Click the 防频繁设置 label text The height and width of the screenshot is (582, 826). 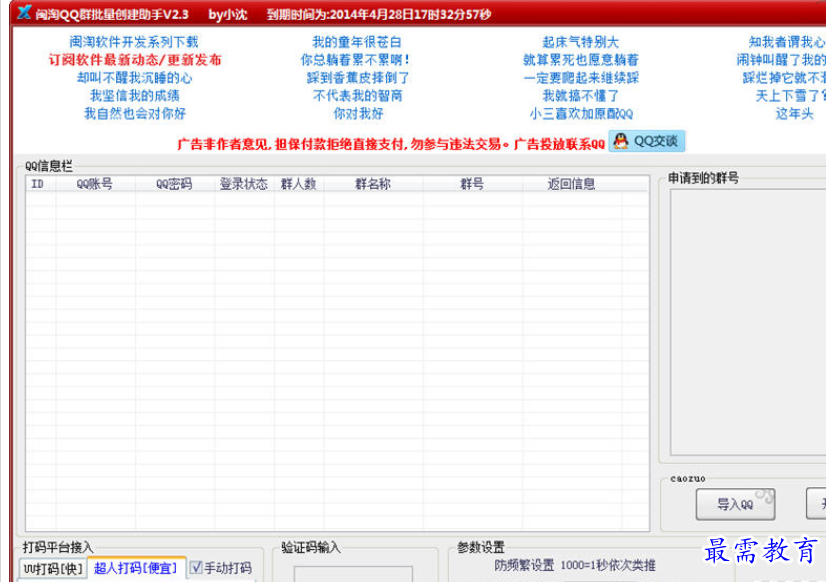524,565
